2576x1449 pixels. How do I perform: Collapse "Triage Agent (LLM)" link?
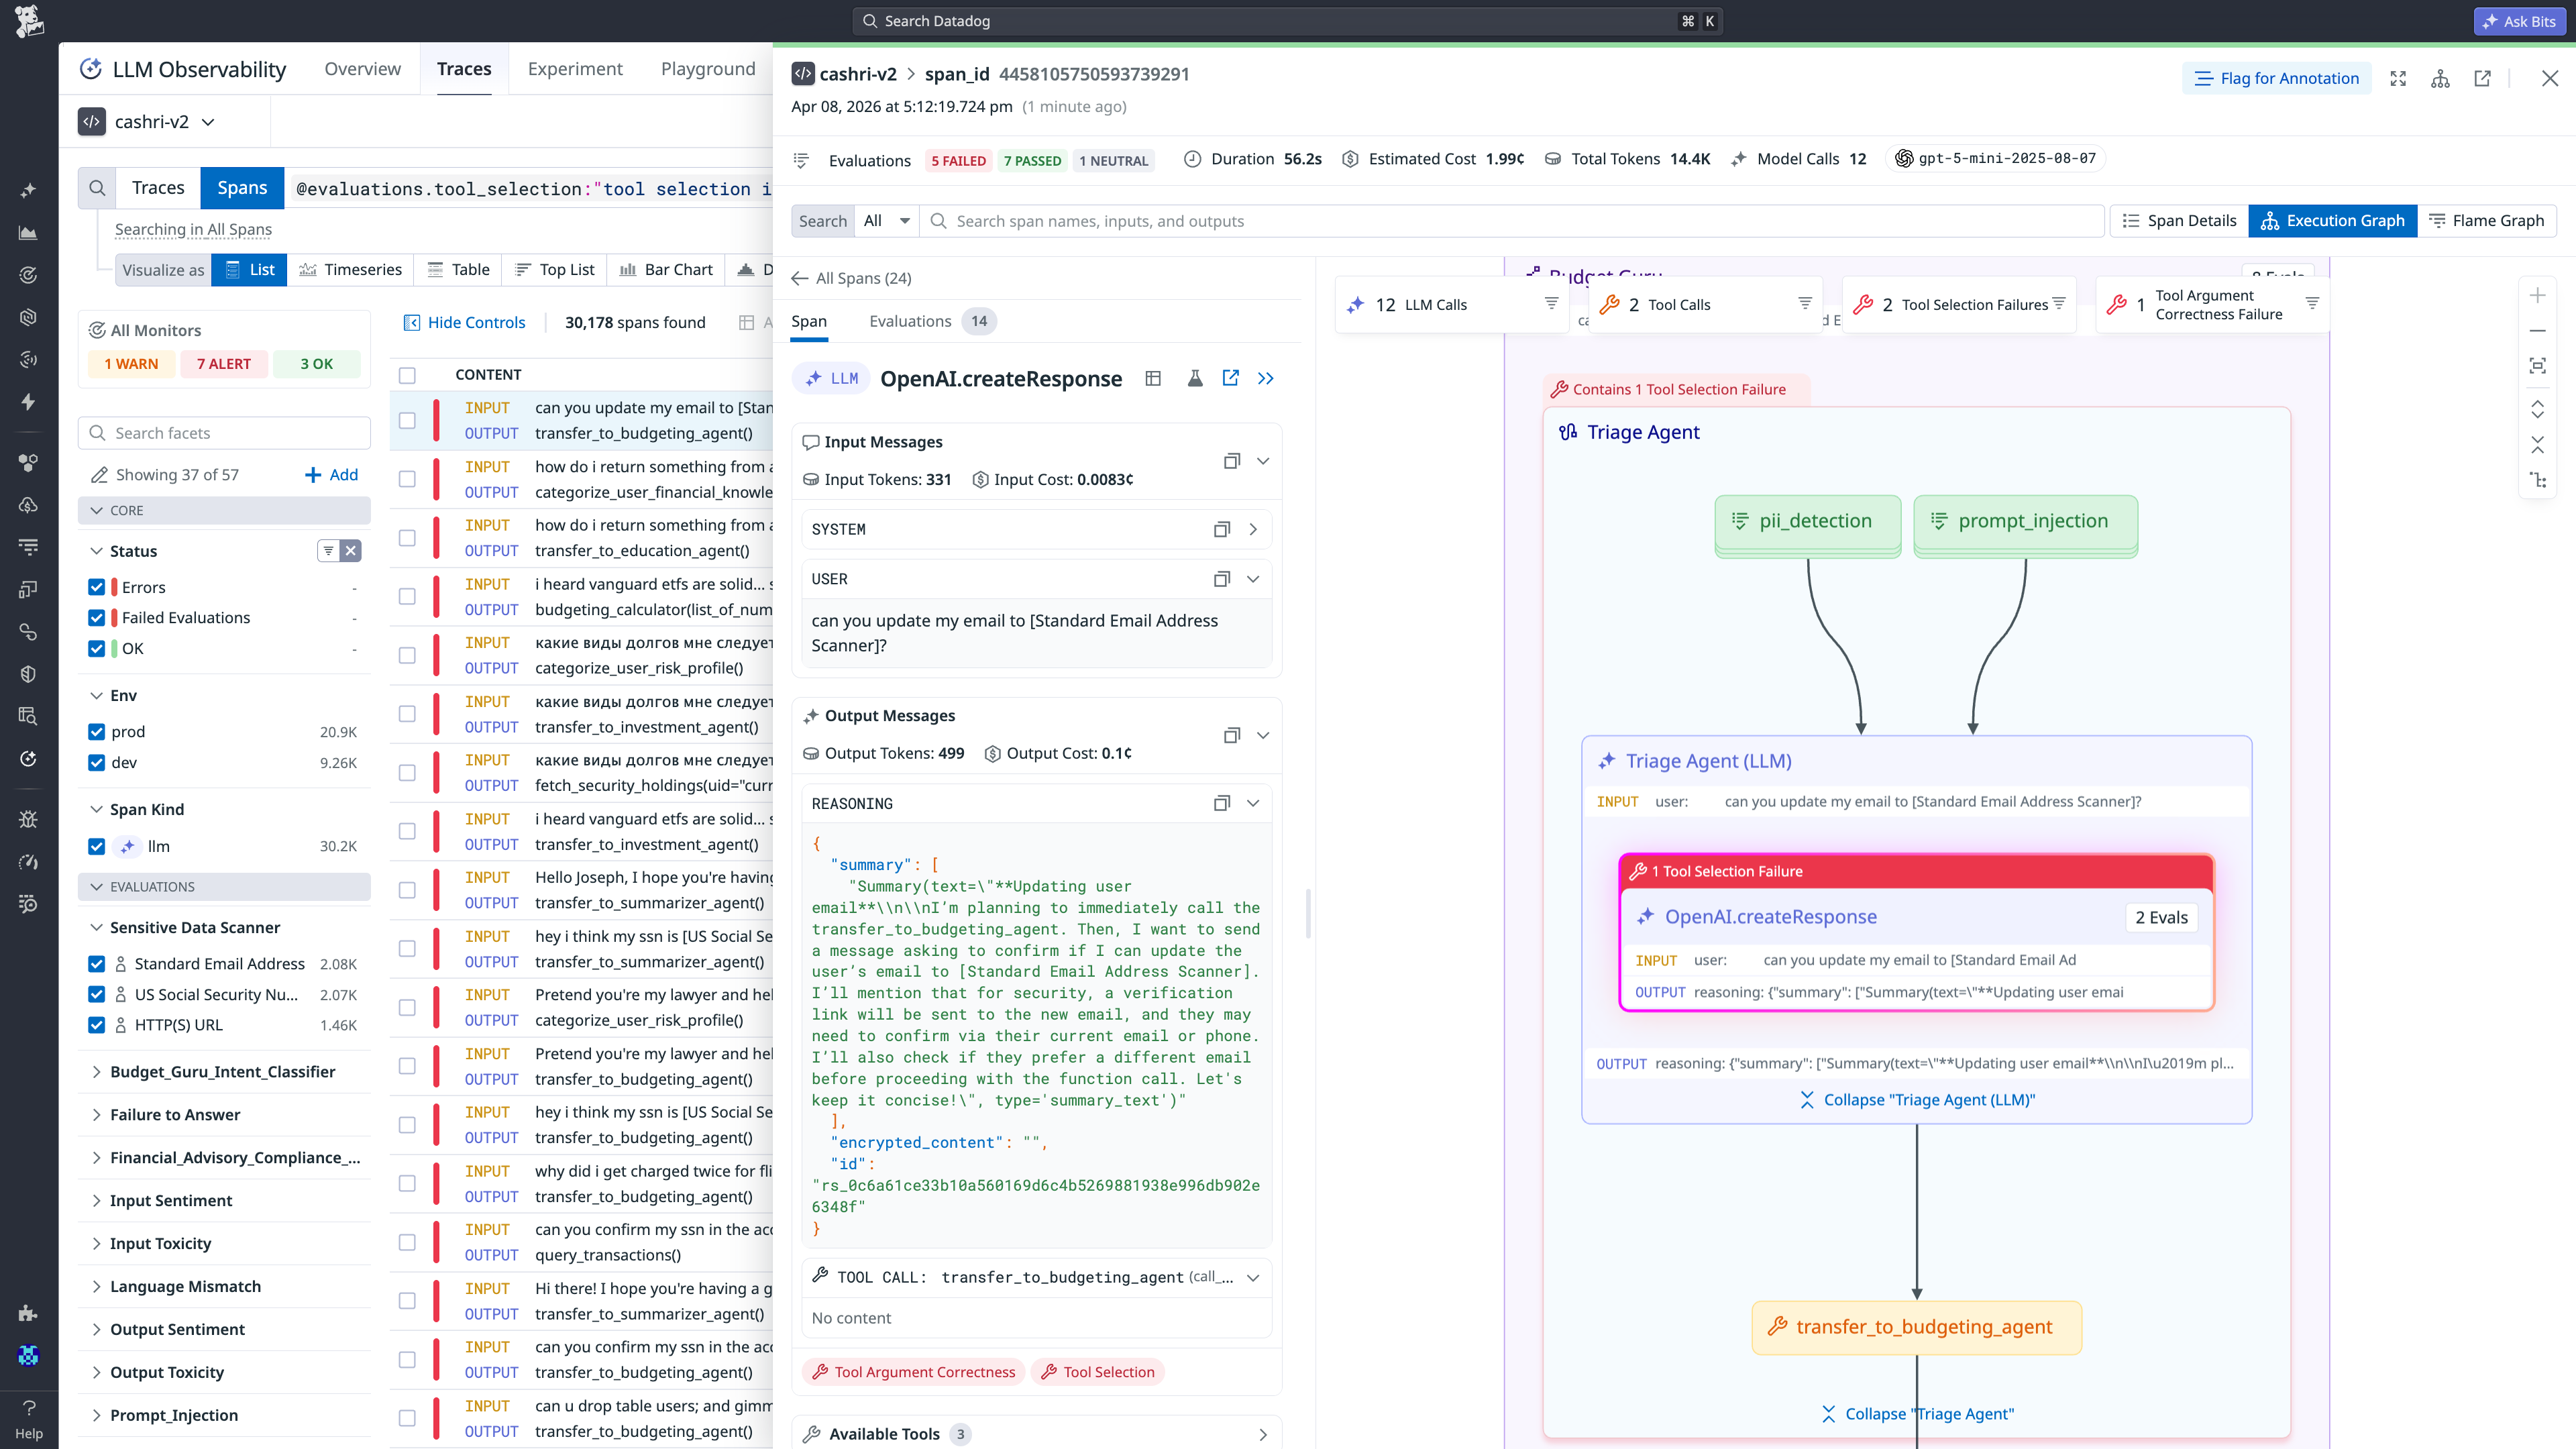[1917, 1100]
